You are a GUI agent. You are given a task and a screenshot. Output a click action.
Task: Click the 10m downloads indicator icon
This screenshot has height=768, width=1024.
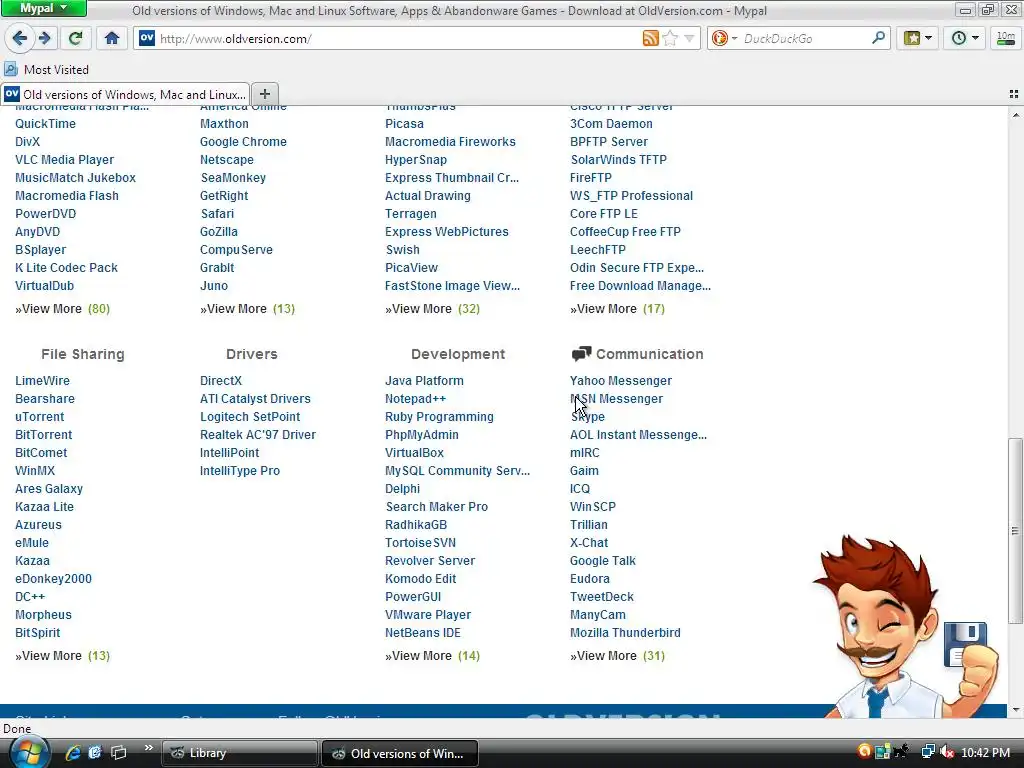click(1006, 38)
